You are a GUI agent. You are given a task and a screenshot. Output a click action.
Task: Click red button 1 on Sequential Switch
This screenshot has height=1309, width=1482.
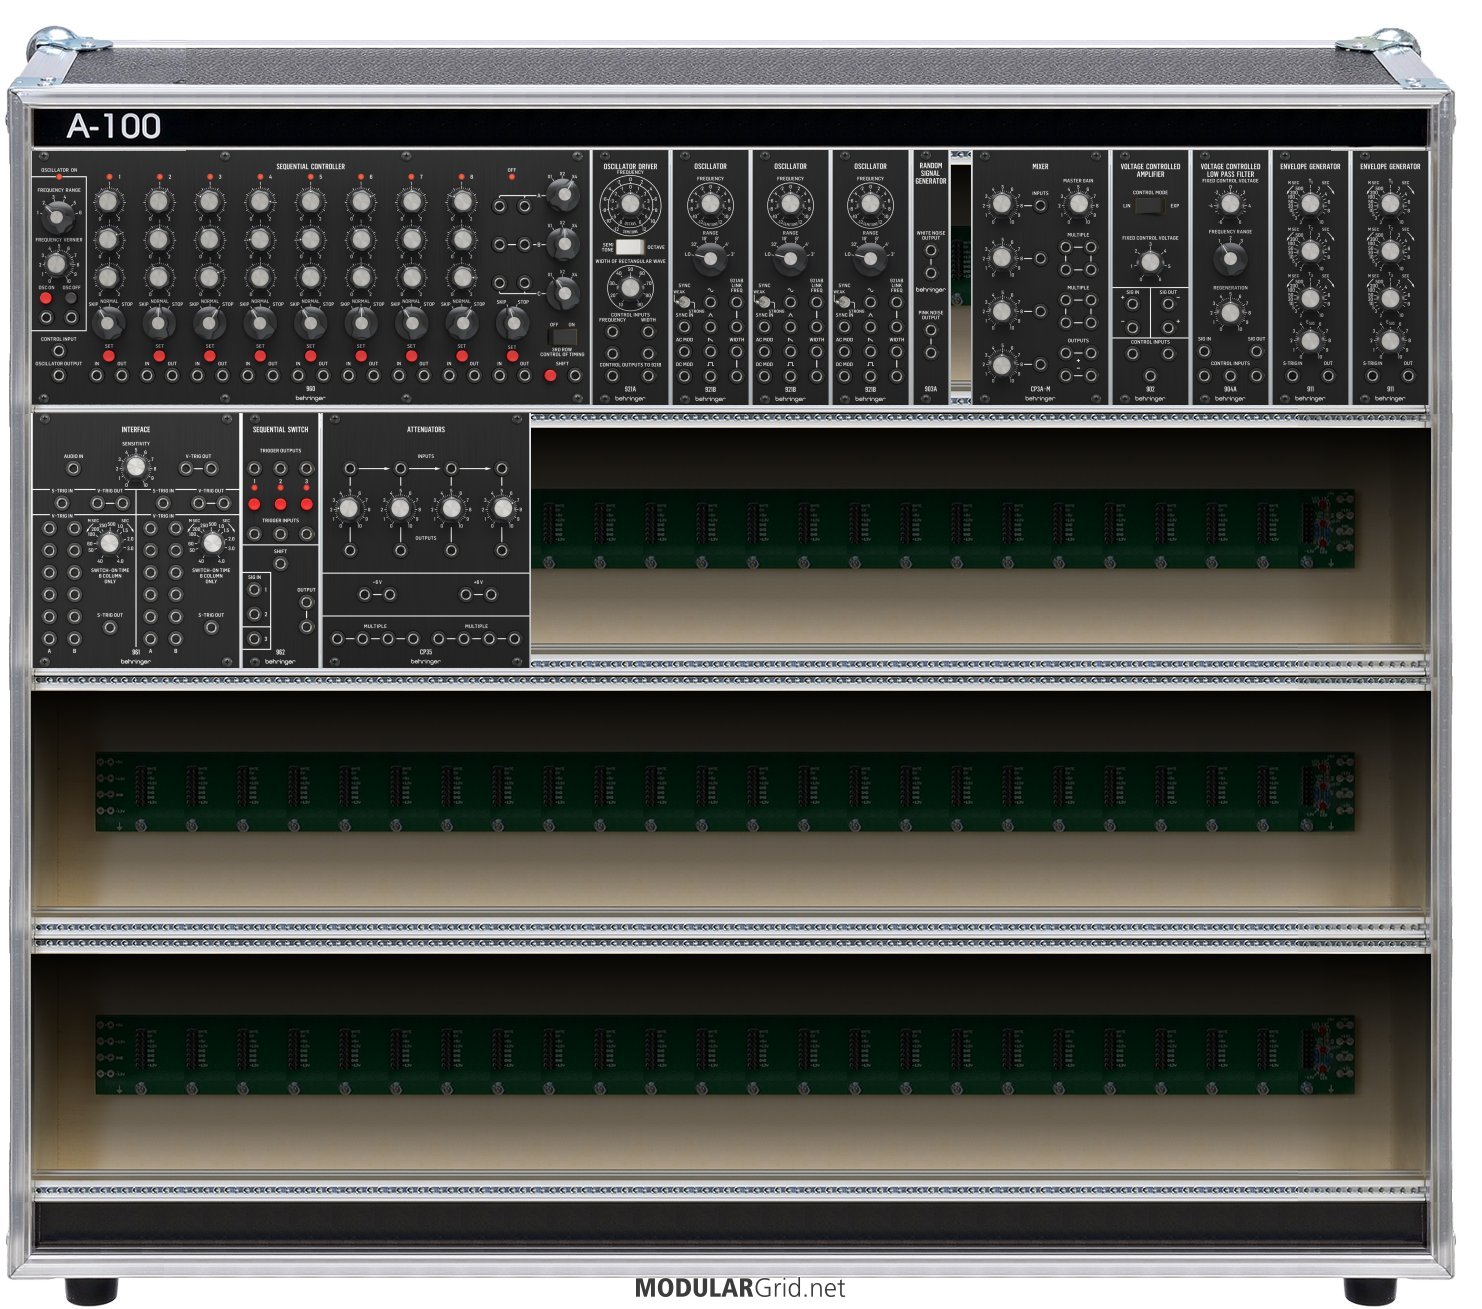point(255,504)
